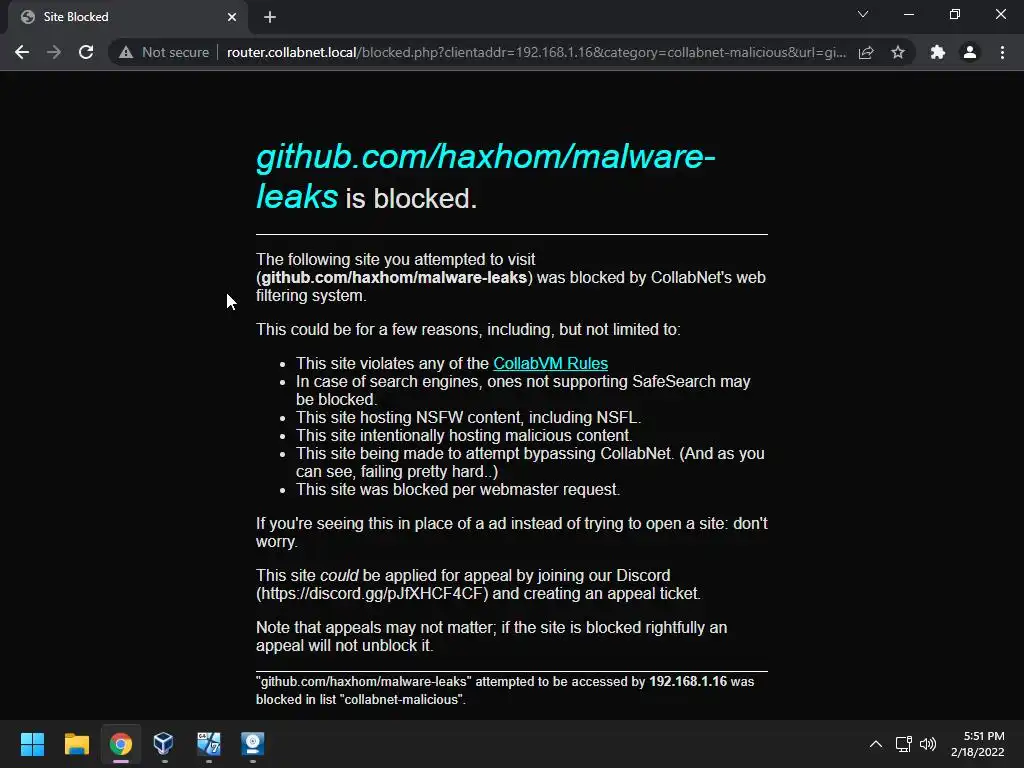Viewport: 1024px width, 768px height.
Task: Click 'intentionally hosting malicious content' bullet
Action: point(464,436)
